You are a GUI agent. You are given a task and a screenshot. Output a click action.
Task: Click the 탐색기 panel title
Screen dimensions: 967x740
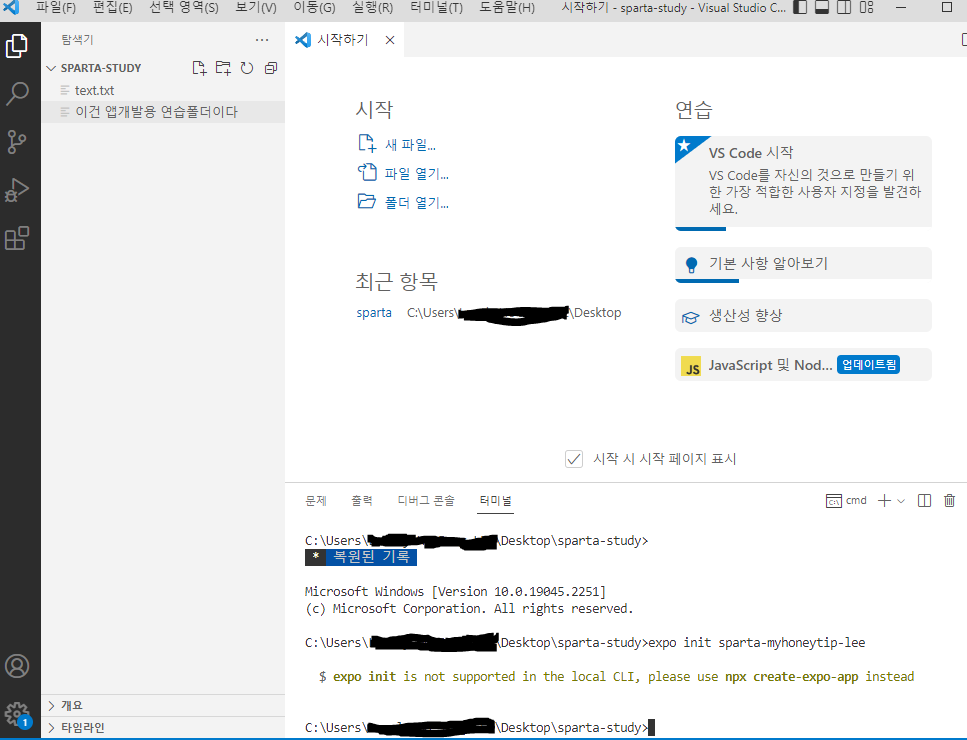77,40
